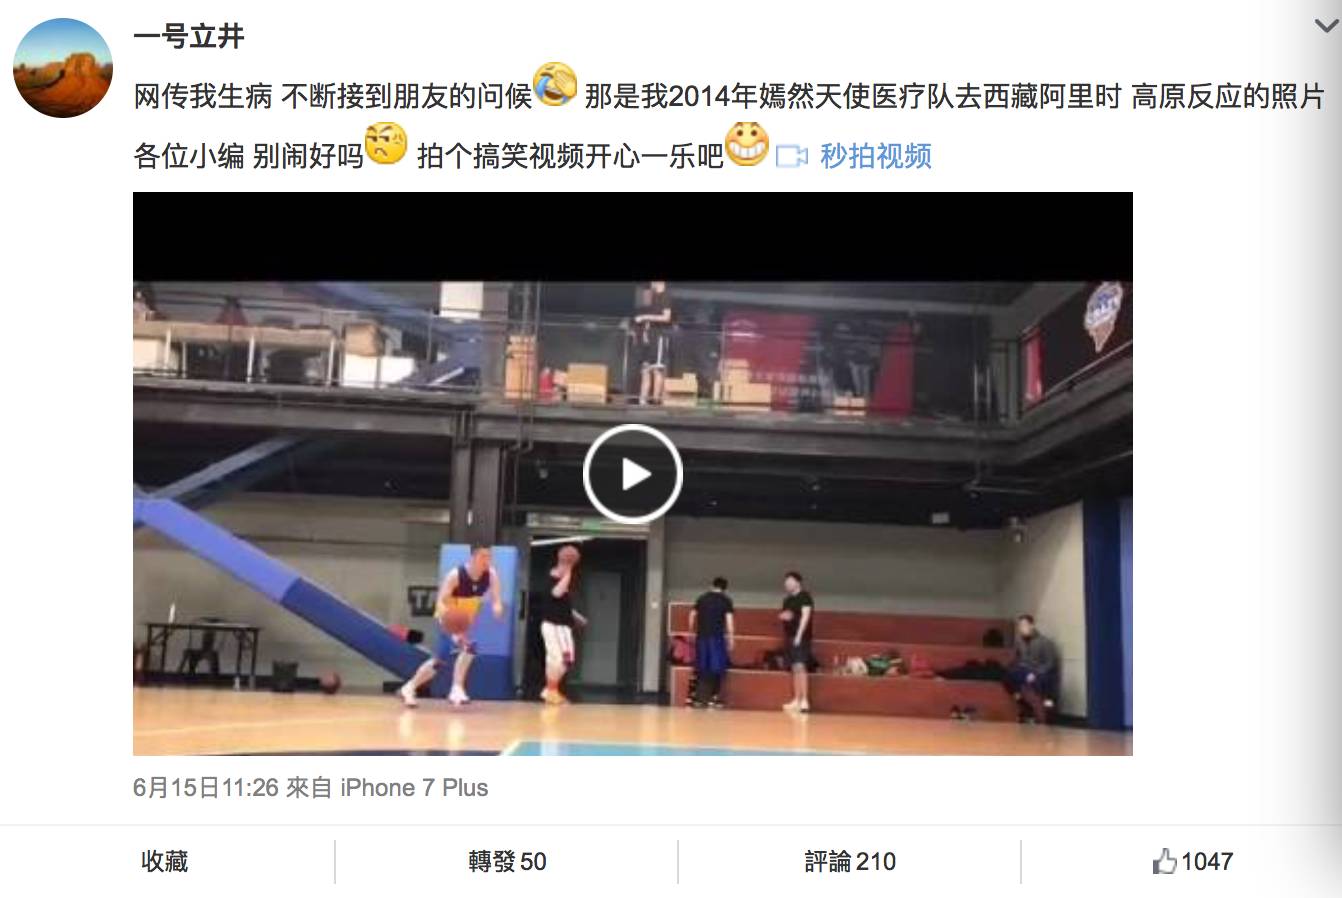
Task: Click the video thumbnail's black top bar
Action: 632,236
